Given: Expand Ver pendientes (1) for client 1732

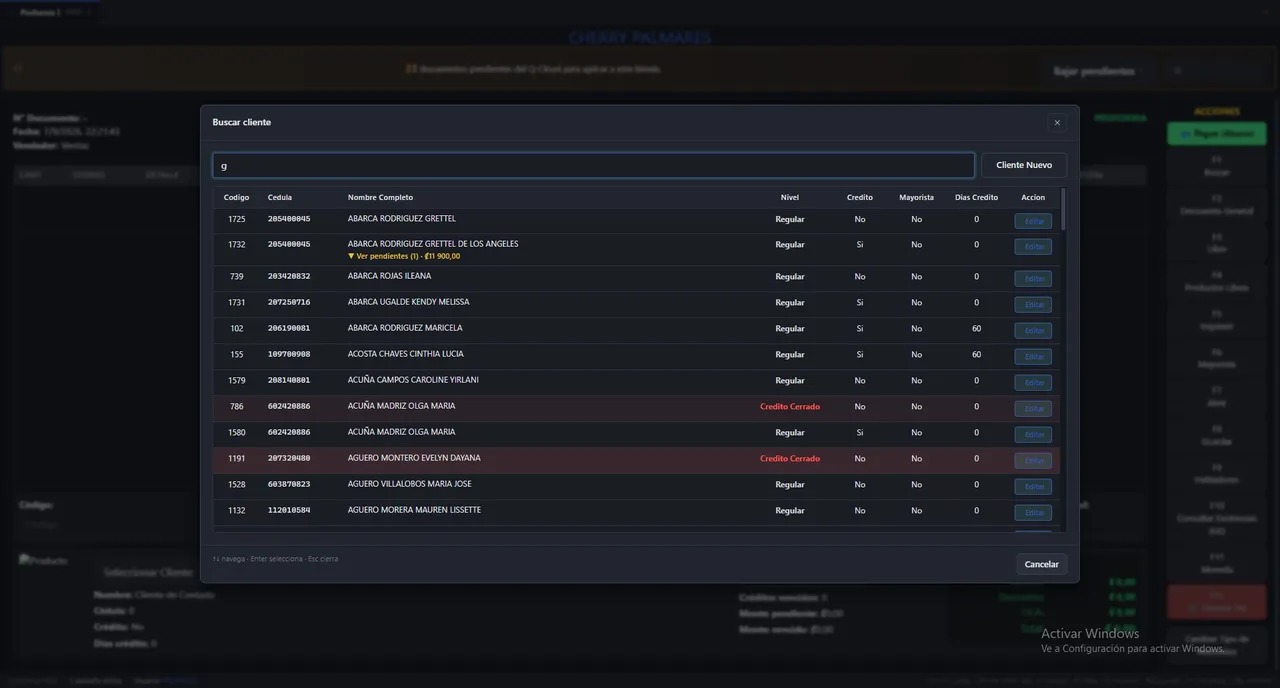Looking at the screenshot, I should [x=404, y=256].
